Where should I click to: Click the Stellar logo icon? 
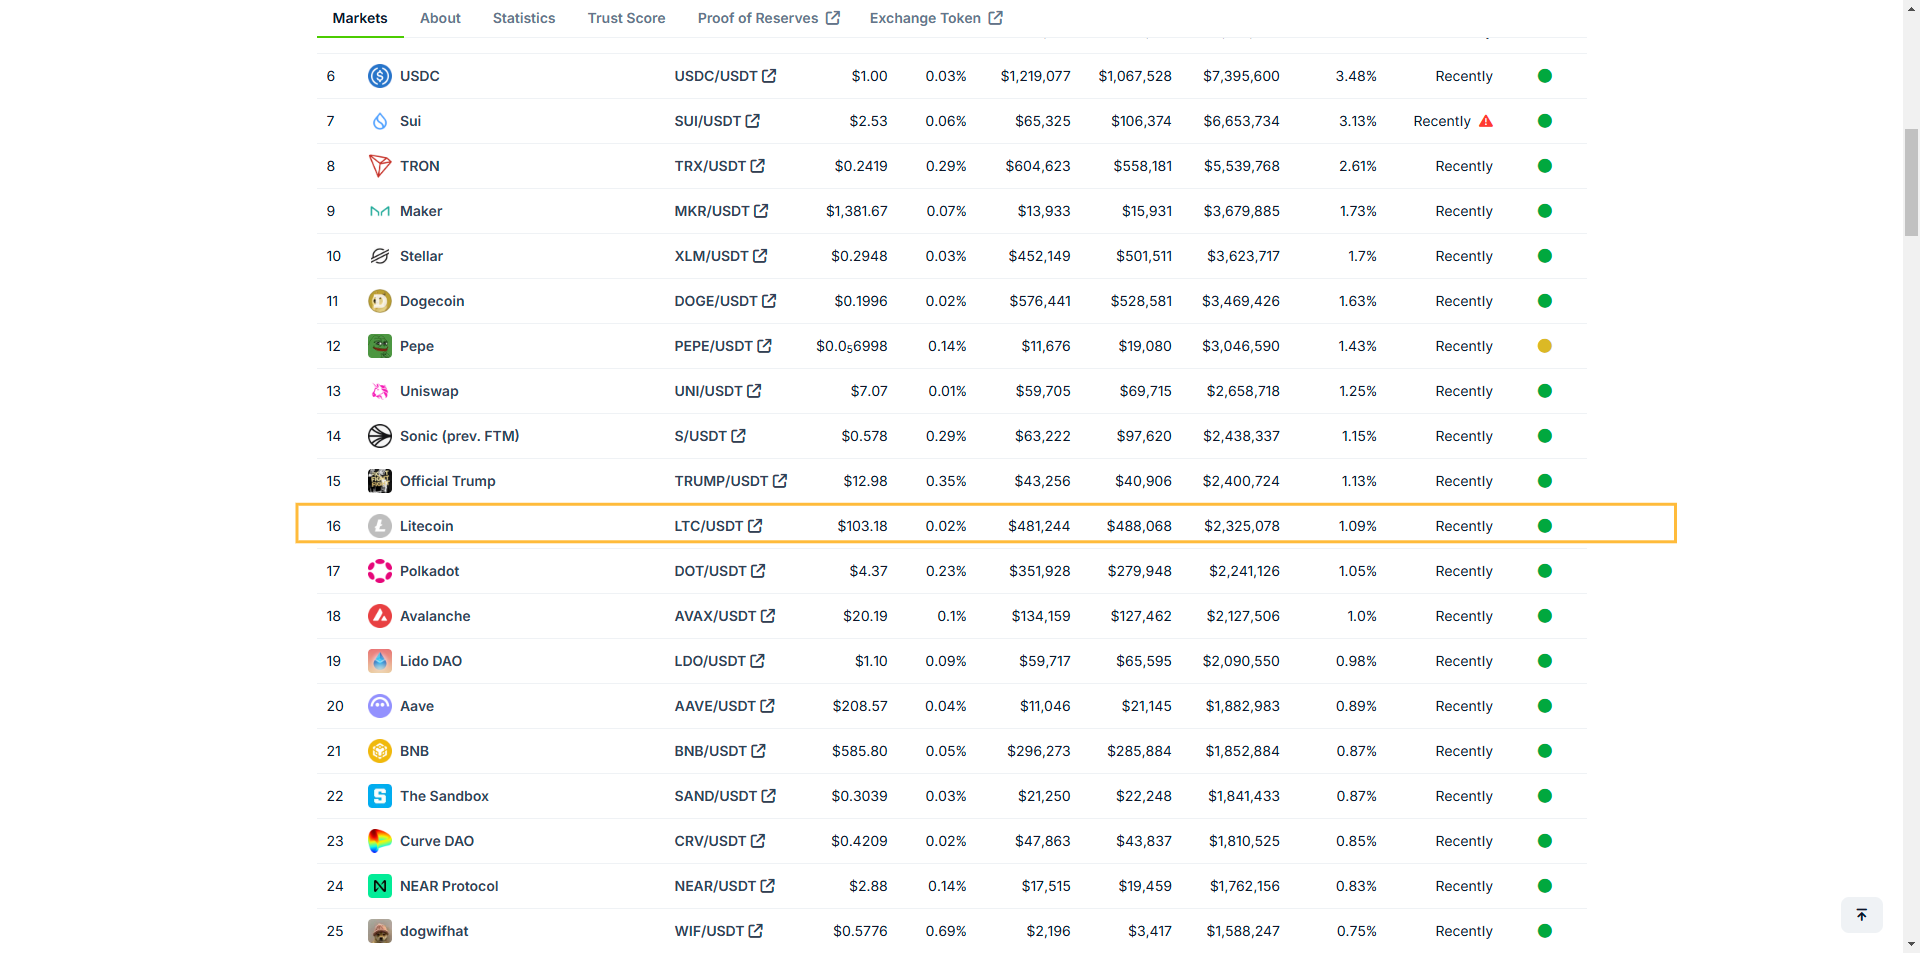click(x=380, y=256)
